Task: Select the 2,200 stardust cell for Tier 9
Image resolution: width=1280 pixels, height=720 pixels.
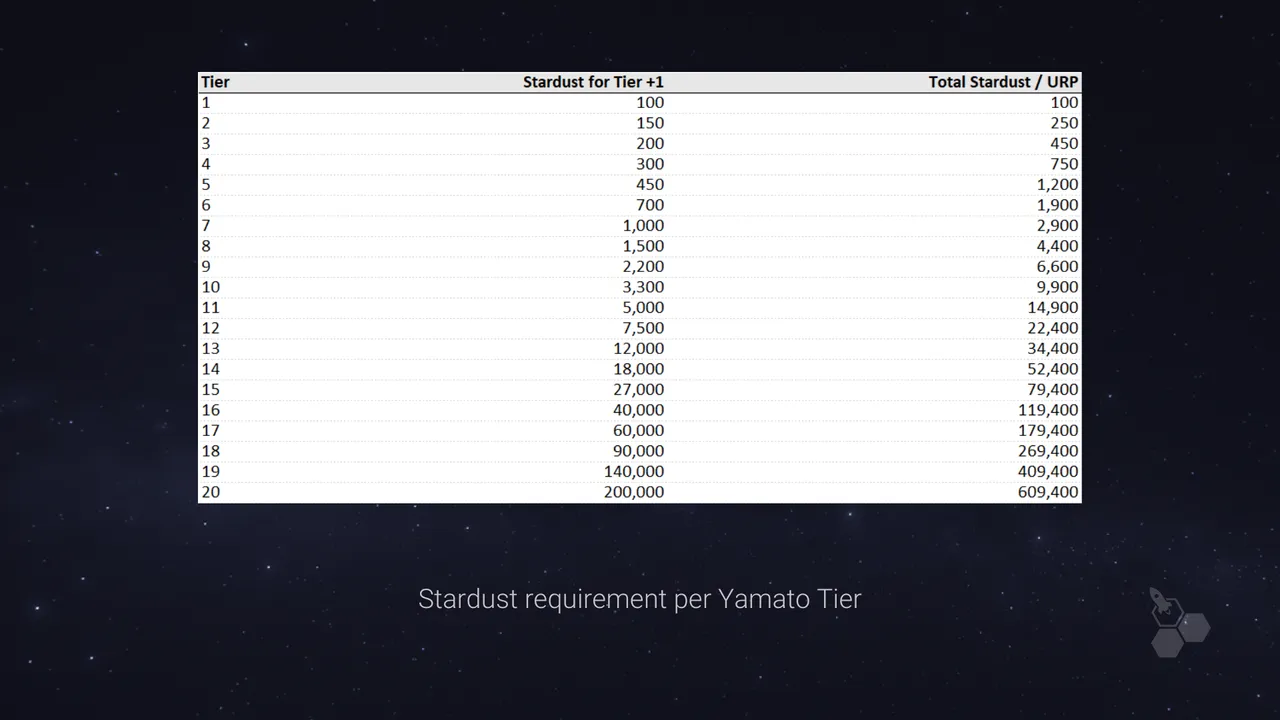Action: tap(643, 266)
